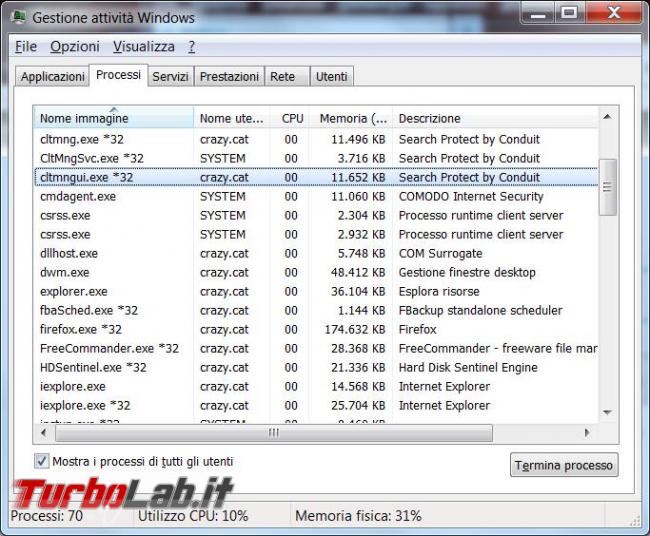
Task: Click the Termina processo button
Action: (x=564, y=465)
